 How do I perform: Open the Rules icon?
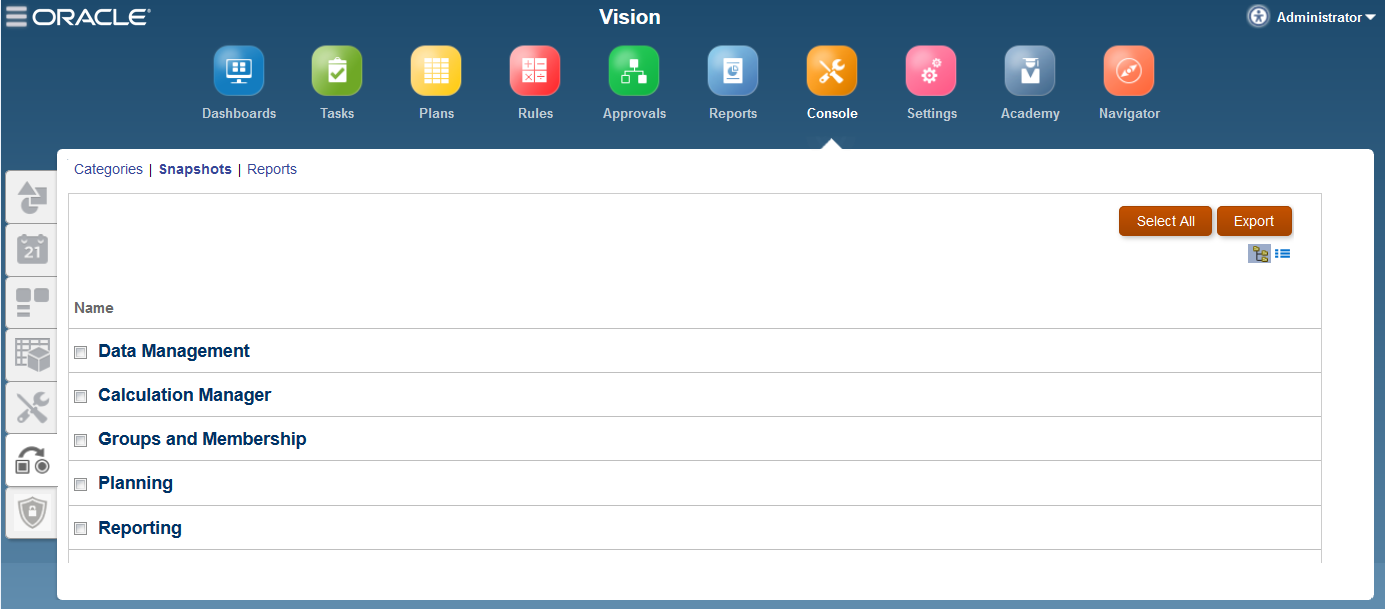pos(535,71)
